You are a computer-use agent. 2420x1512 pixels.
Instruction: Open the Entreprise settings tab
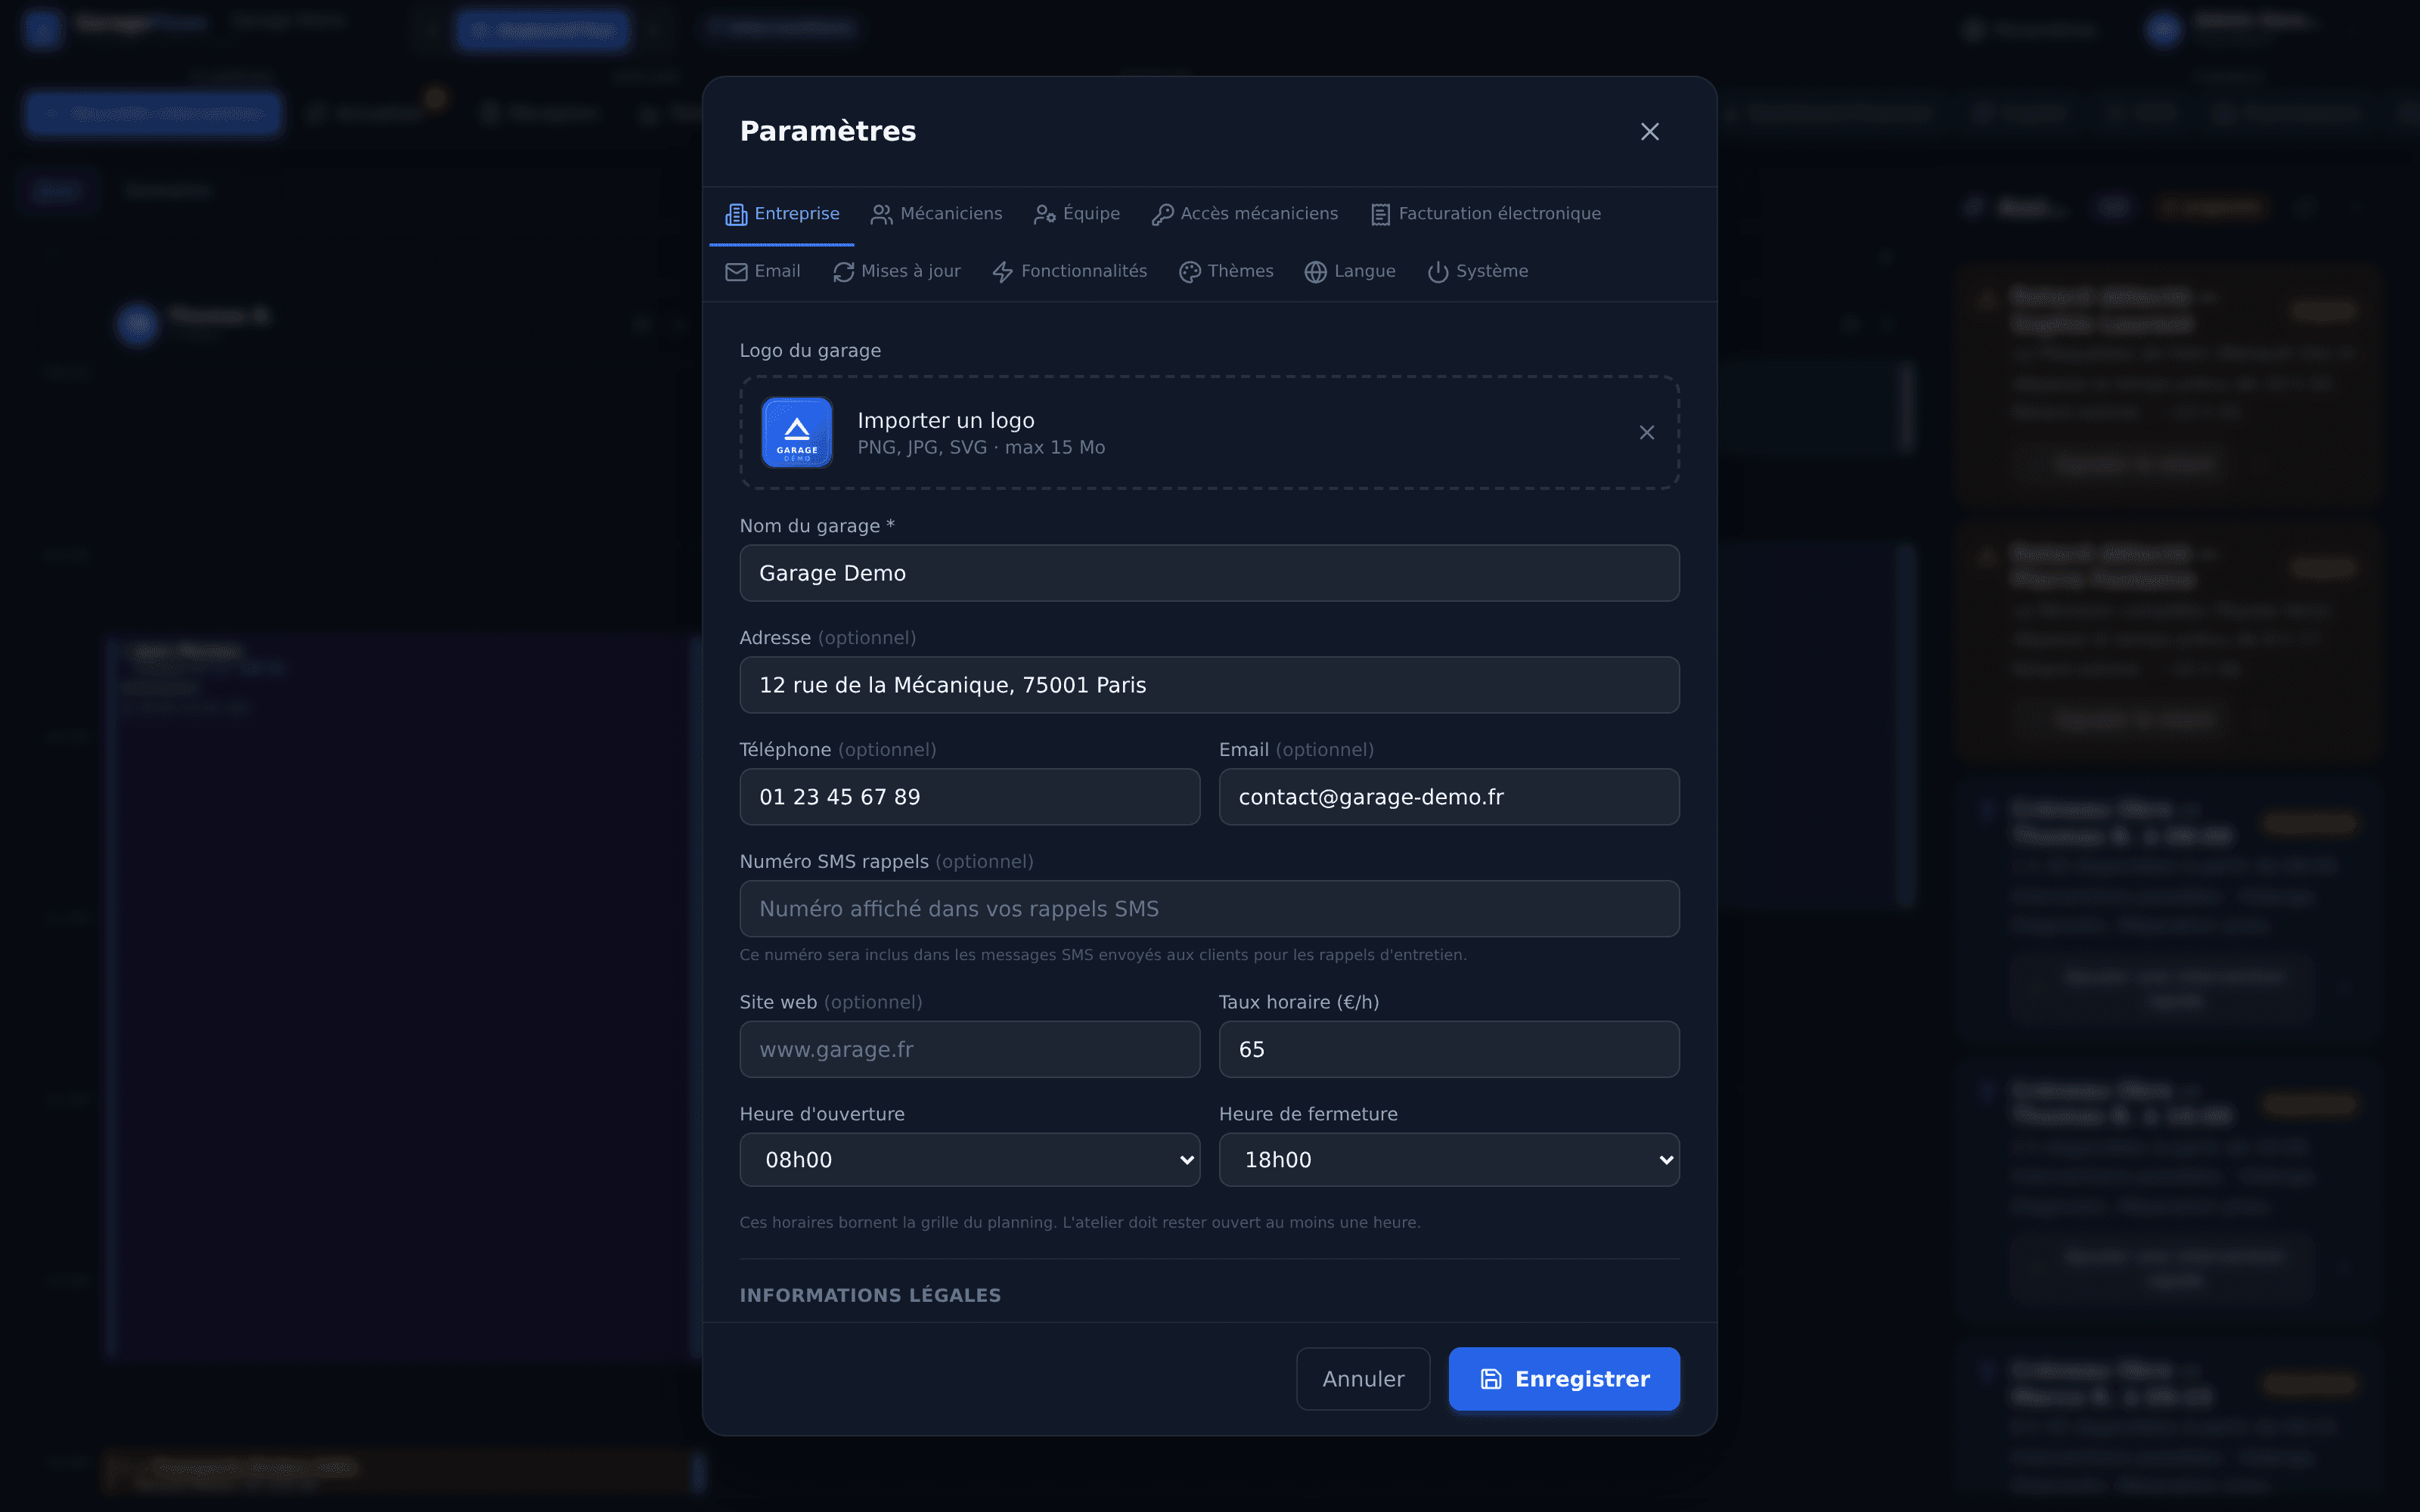point(782,214)
